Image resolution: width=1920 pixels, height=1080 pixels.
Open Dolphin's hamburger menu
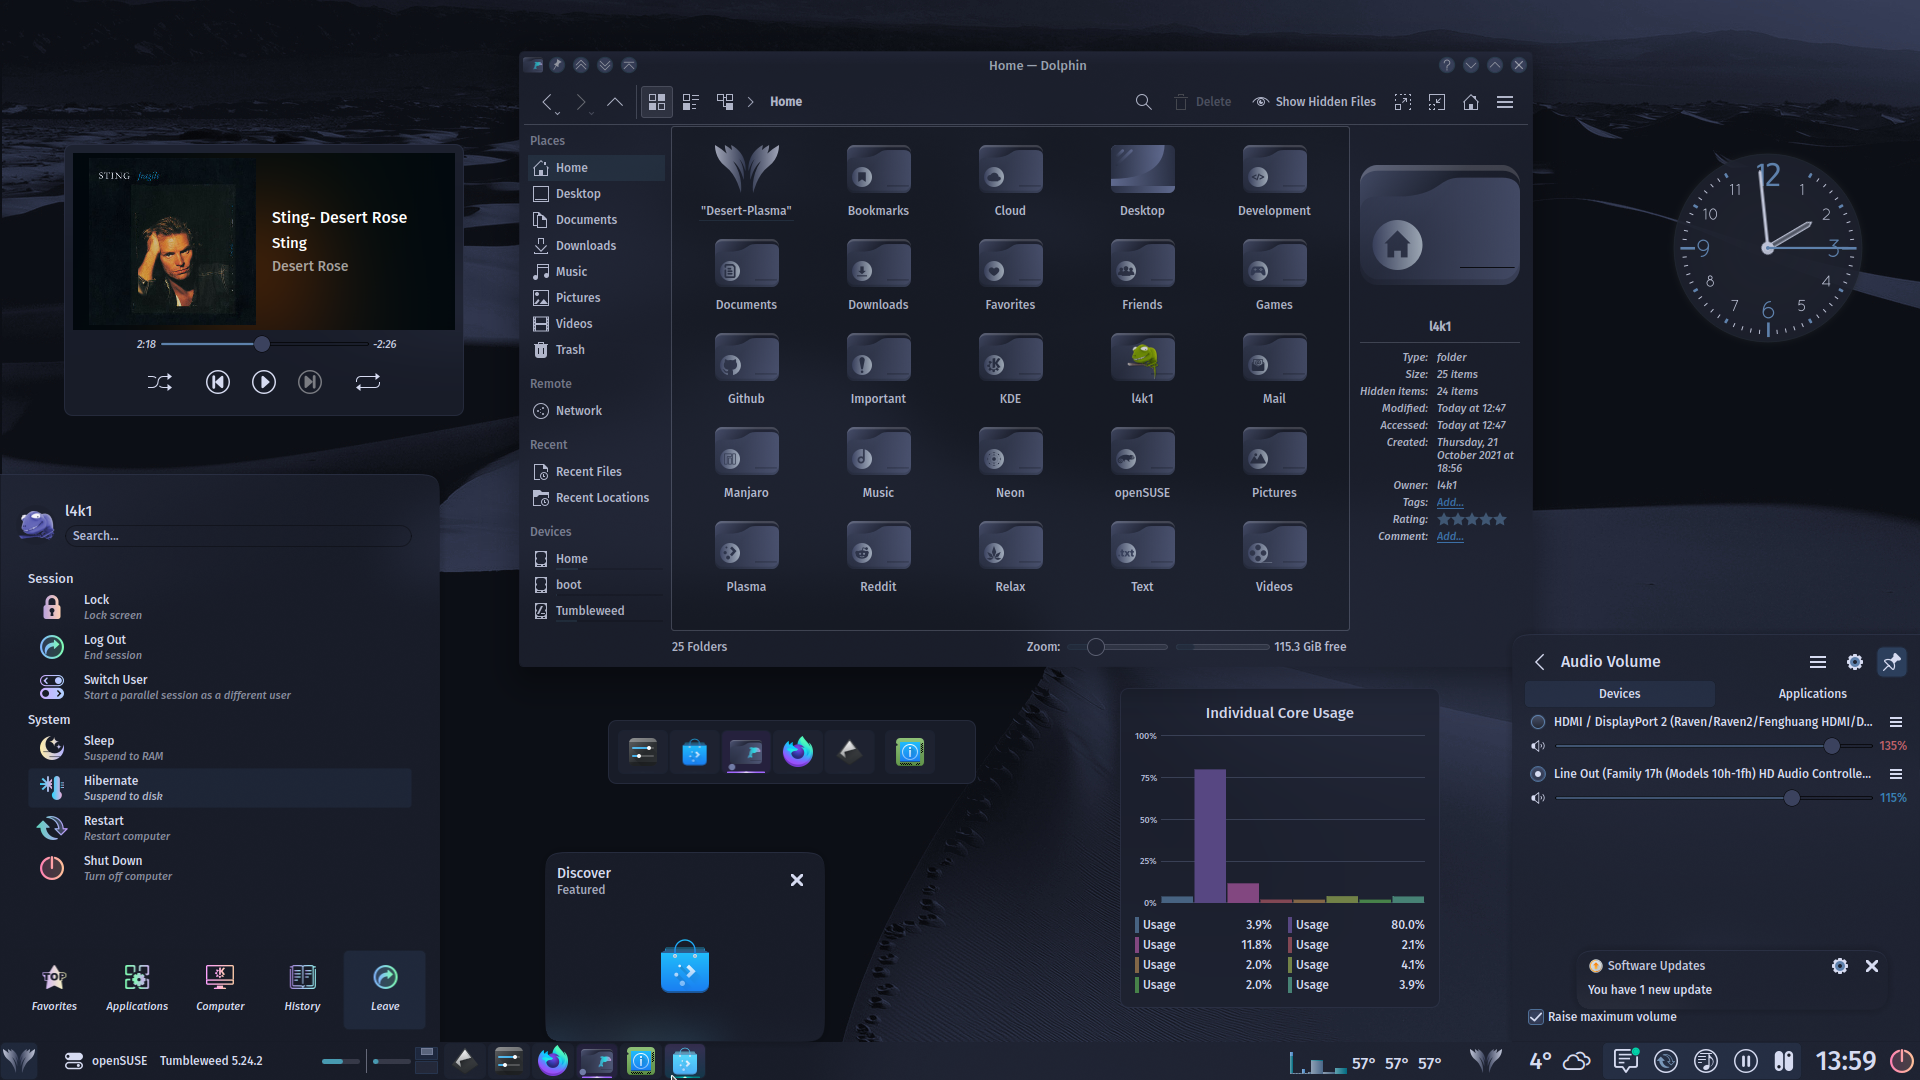click(1505, 102)
